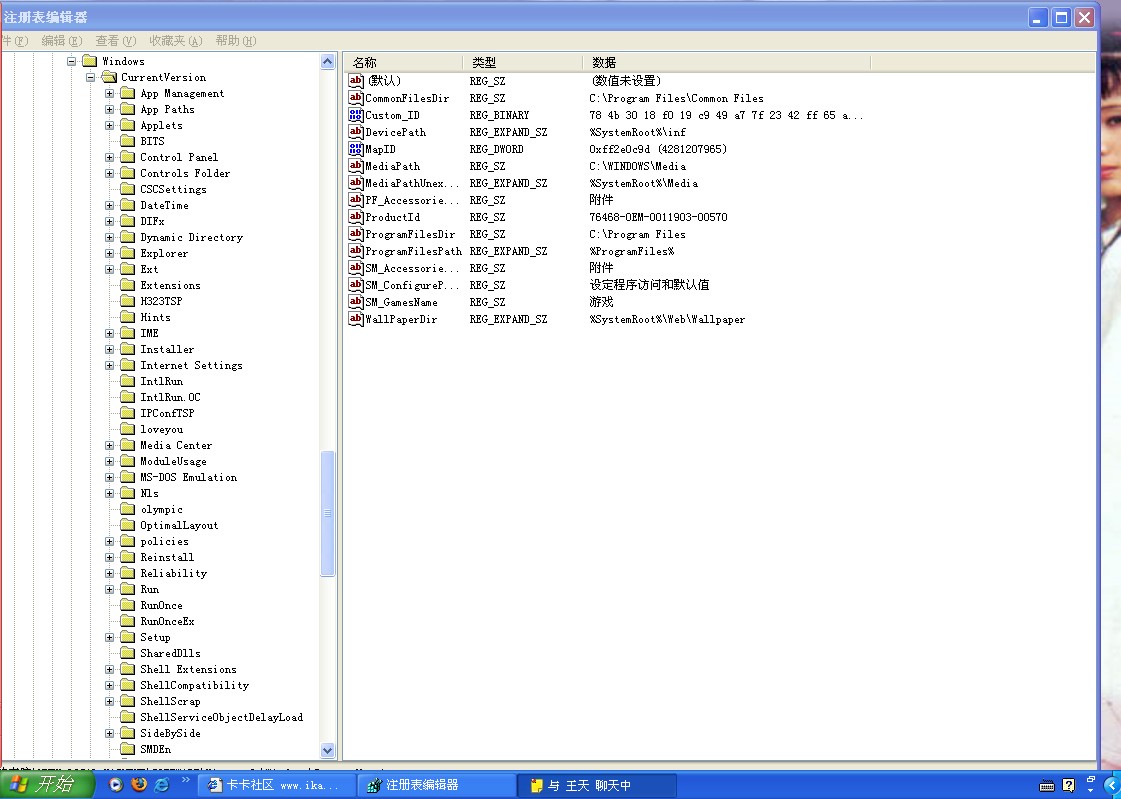Expand the Shell Extensions key
The width and height of the screenshot is (1121, 799).
pos(109,669)
